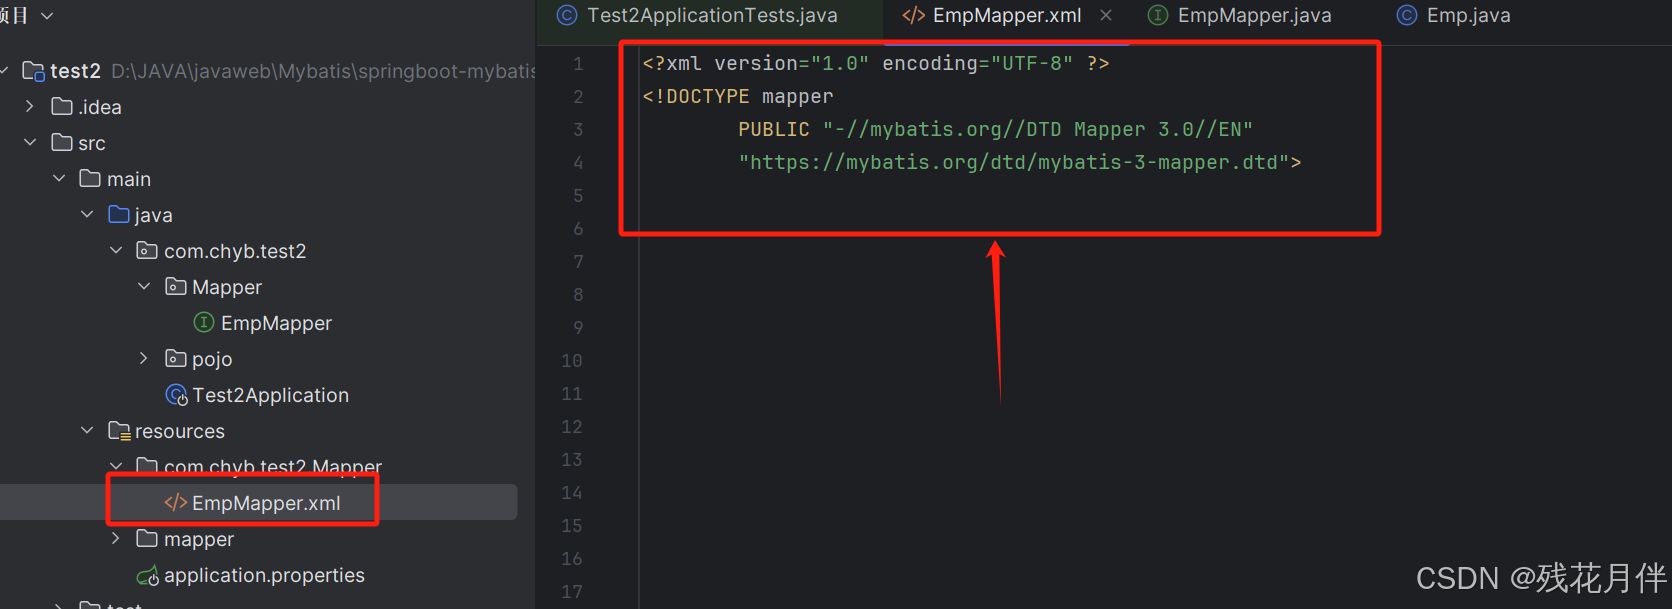Click line number 1 in gutter
The image size is (1672, 609).
click(x=578, y=64)
